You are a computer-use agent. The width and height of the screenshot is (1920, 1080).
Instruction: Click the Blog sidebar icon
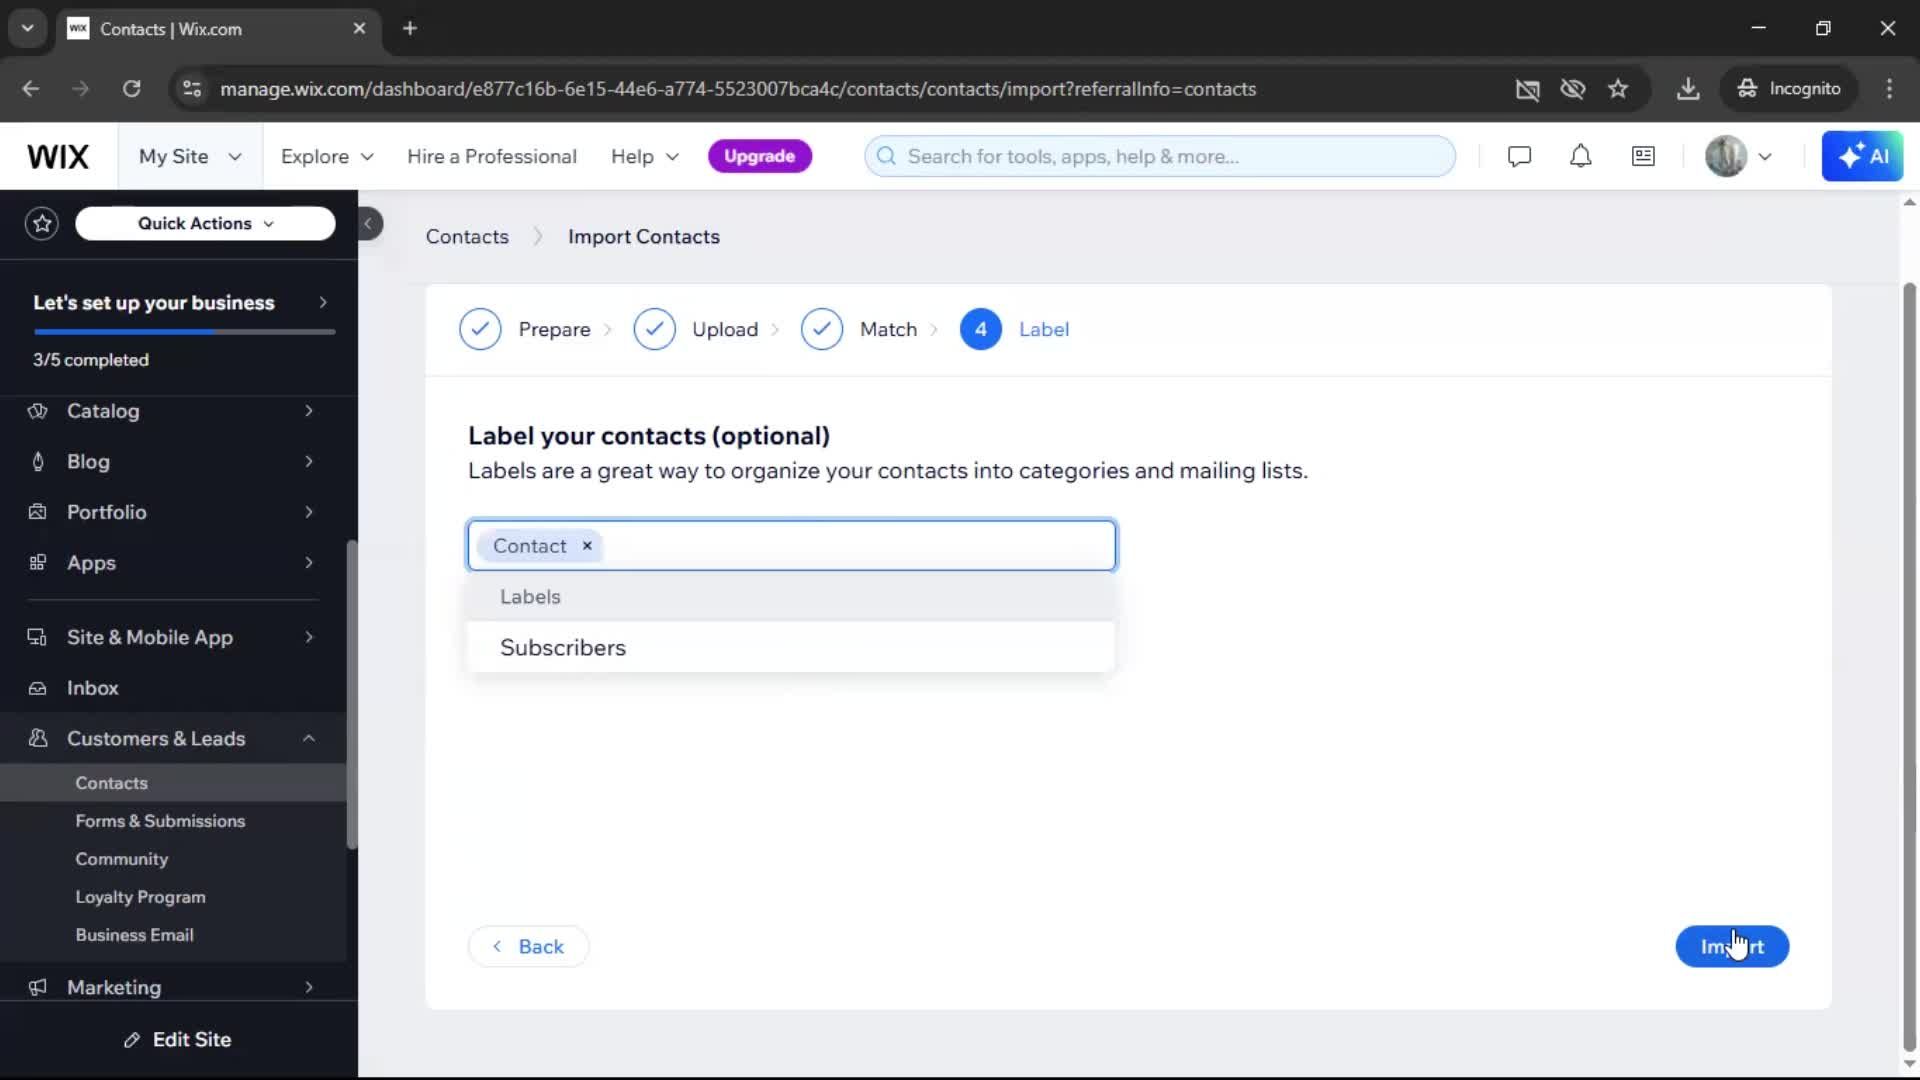[38, 461]
